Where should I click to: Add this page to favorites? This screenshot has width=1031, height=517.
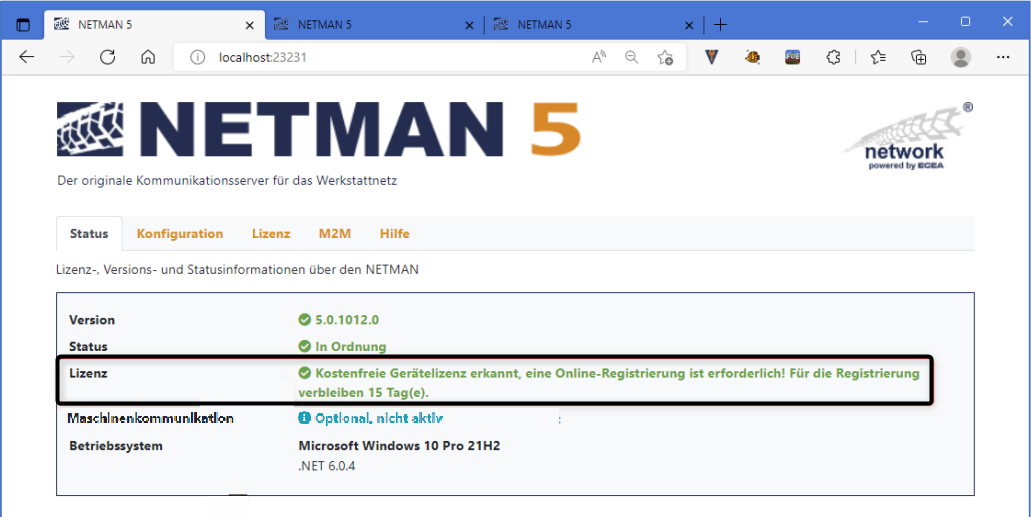point(665,57)
